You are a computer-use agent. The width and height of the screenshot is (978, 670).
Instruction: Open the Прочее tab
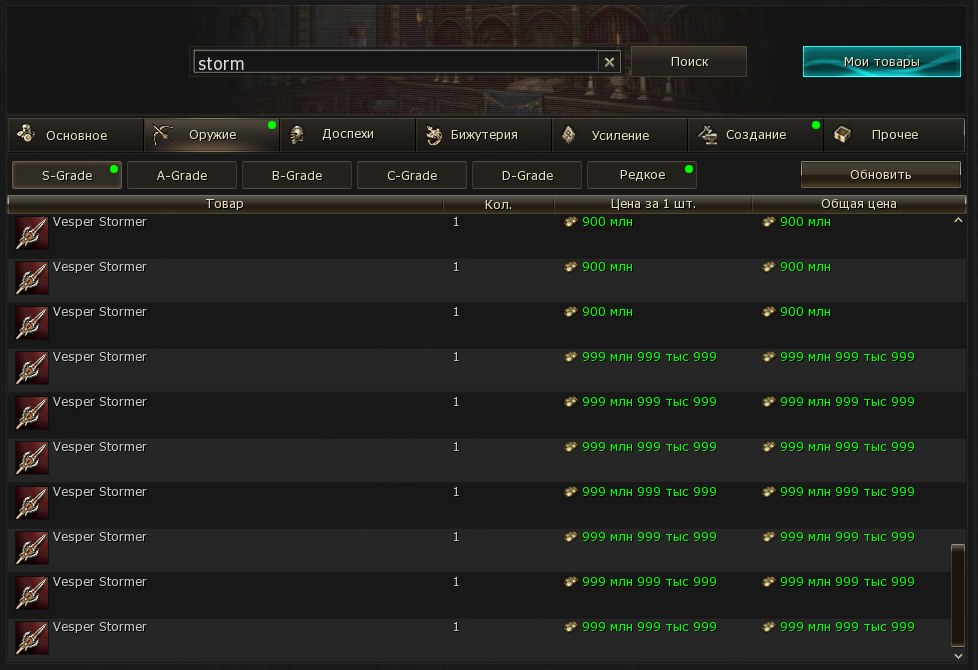[894, 134]
